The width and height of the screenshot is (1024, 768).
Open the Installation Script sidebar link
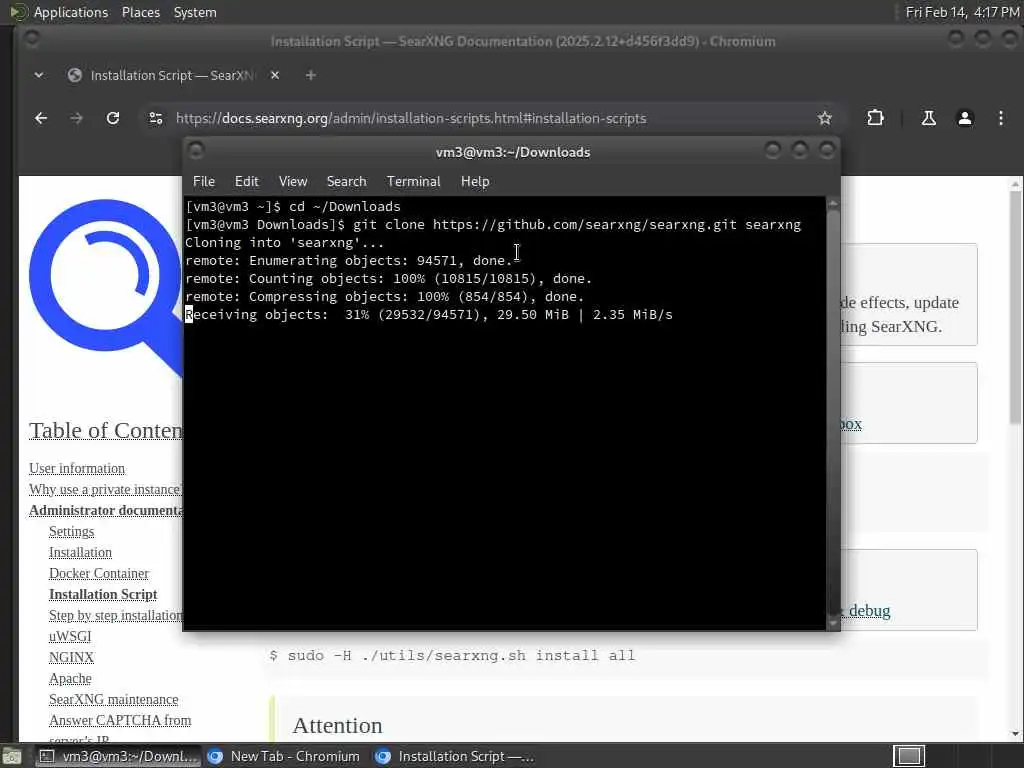pyautogui.click(x=103, y=594)
